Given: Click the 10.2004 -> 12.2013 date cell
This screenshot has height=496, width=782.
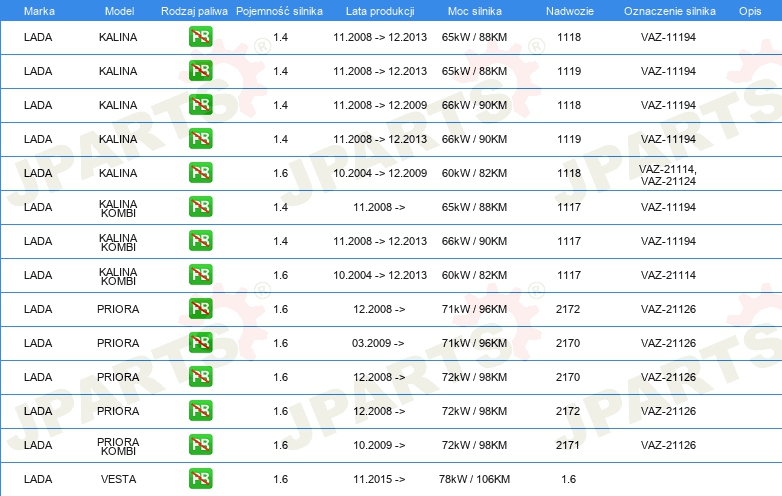Looking at the screenshot, I should [380, 275].
